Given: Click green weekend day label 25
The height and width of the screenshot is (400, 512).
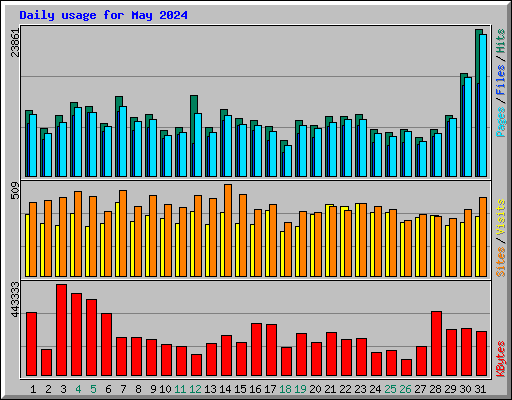Looking at the screenshot, I should click(390, 389).
